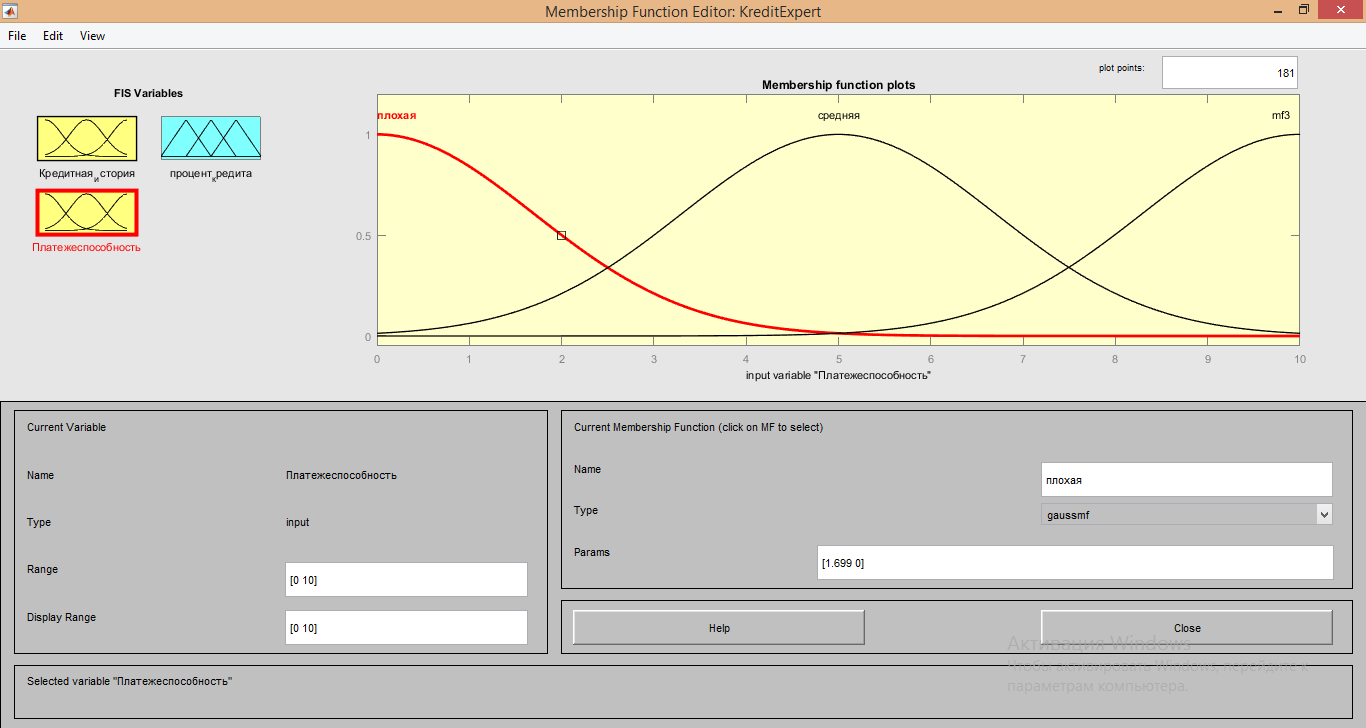Click the Display Range input field
The height and width of the screenshot is (728, 1366).
(x=406, y=628)
